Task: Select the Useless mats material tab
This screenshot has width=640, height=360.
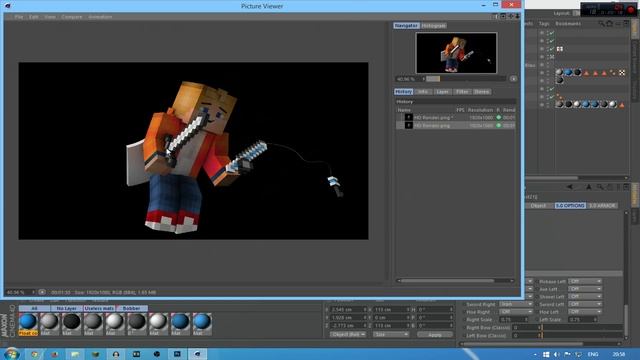Action: point(99,308)
